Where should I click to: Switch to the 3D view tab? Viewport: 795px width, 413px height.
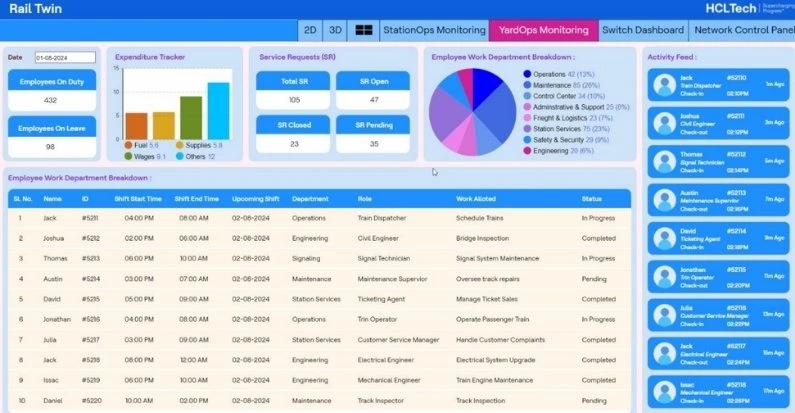(x=335, y=30)
